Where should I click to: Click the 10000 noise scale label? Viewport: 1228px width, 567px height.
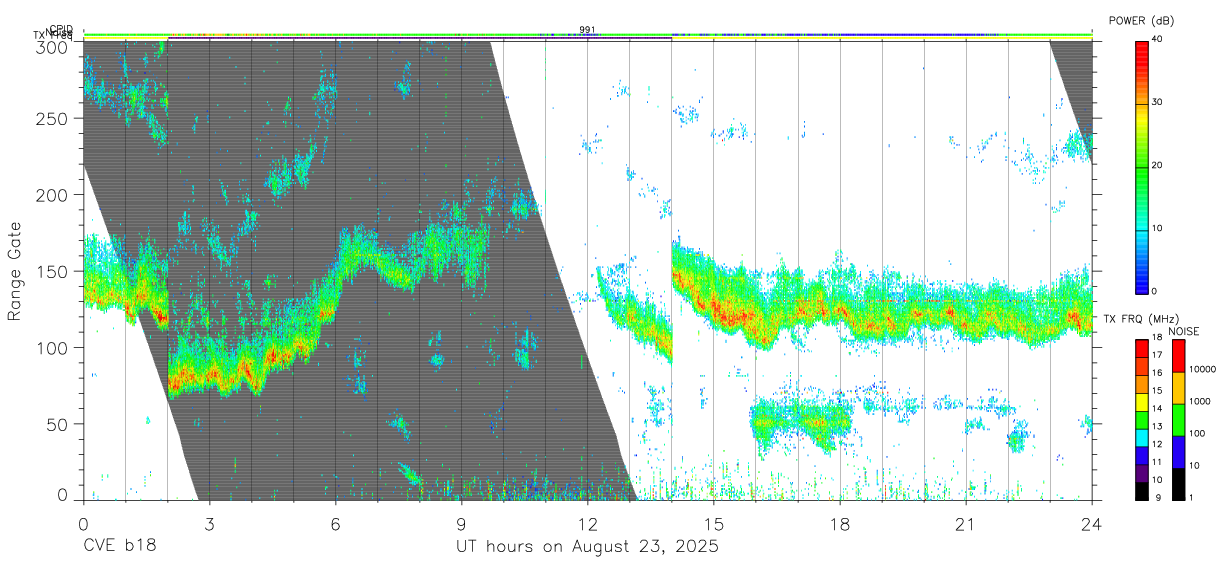1202,370
